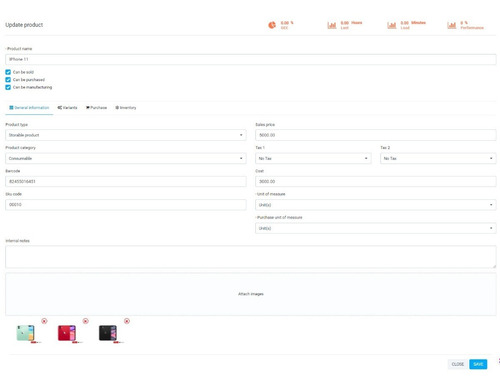The image size is (500, 388).
Task: Toggle the Can be sold checkbox
Action: (8, 72)
